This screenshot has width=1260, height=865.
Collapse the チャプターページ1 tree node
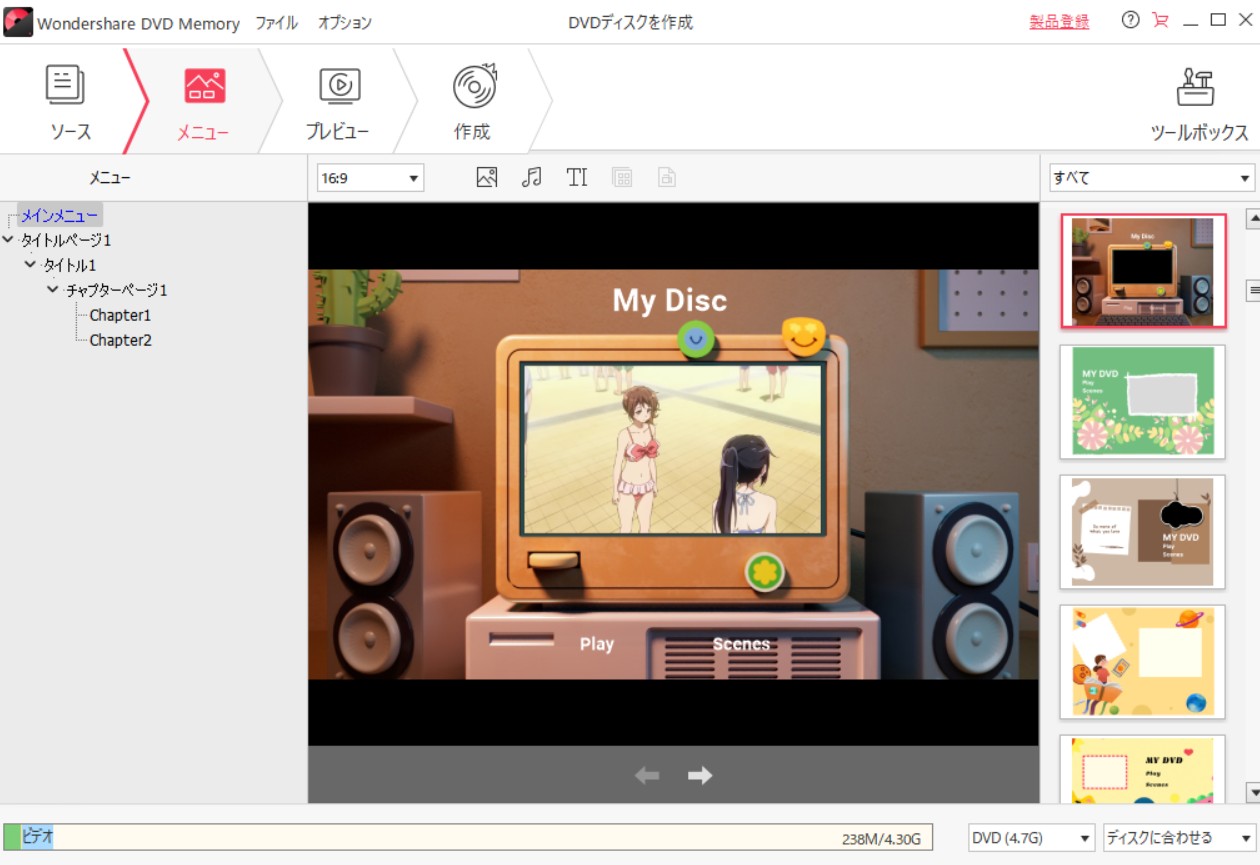(x=53, y=290)
